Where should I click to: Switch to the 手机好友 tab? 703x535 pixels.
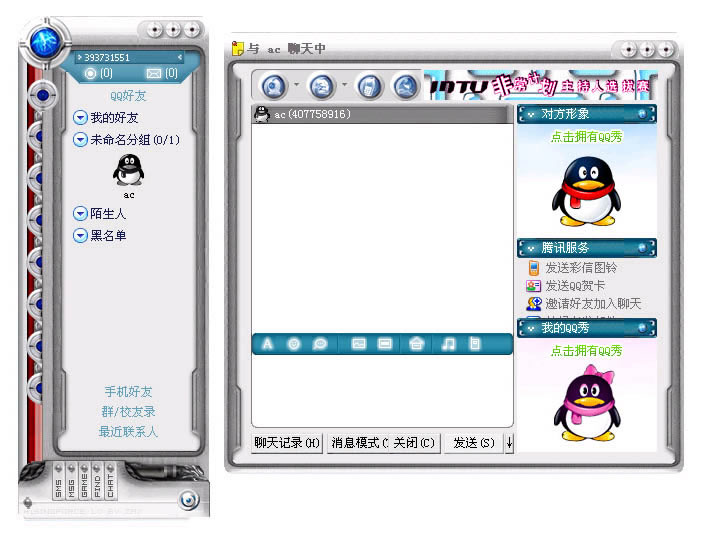(x=128, y=391)
